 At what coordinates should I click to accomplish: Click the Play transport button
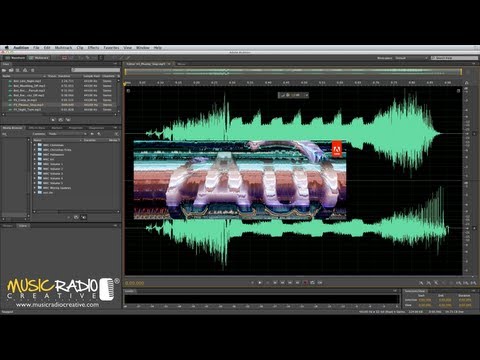pos(260,283)
